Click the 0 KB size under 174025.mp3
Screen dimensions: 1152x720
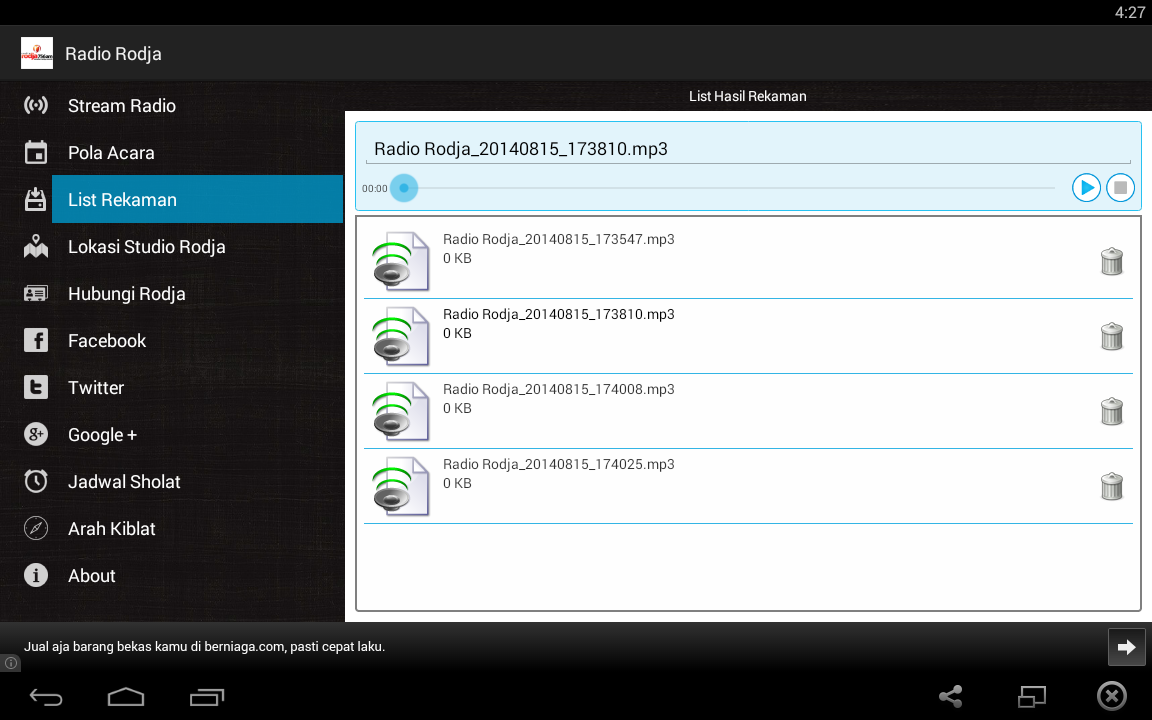click(457, 483)
